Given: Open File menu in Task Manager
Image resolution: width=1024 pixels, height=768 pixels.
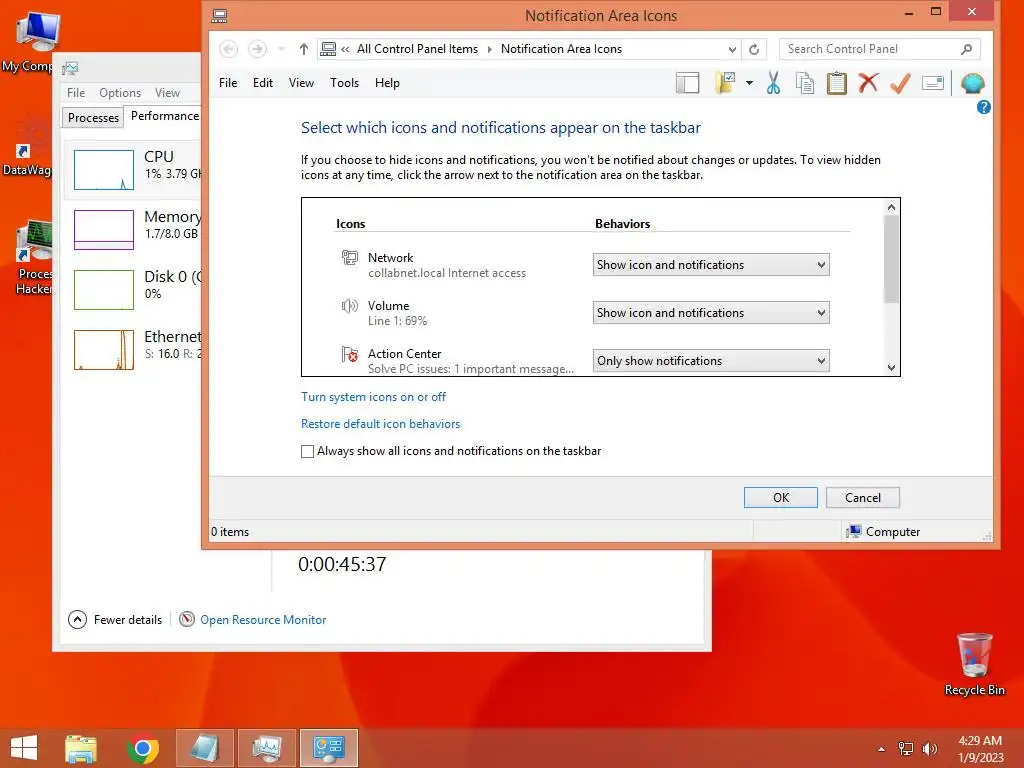Looking at the screenshot, I should click(x=76, y=93).
